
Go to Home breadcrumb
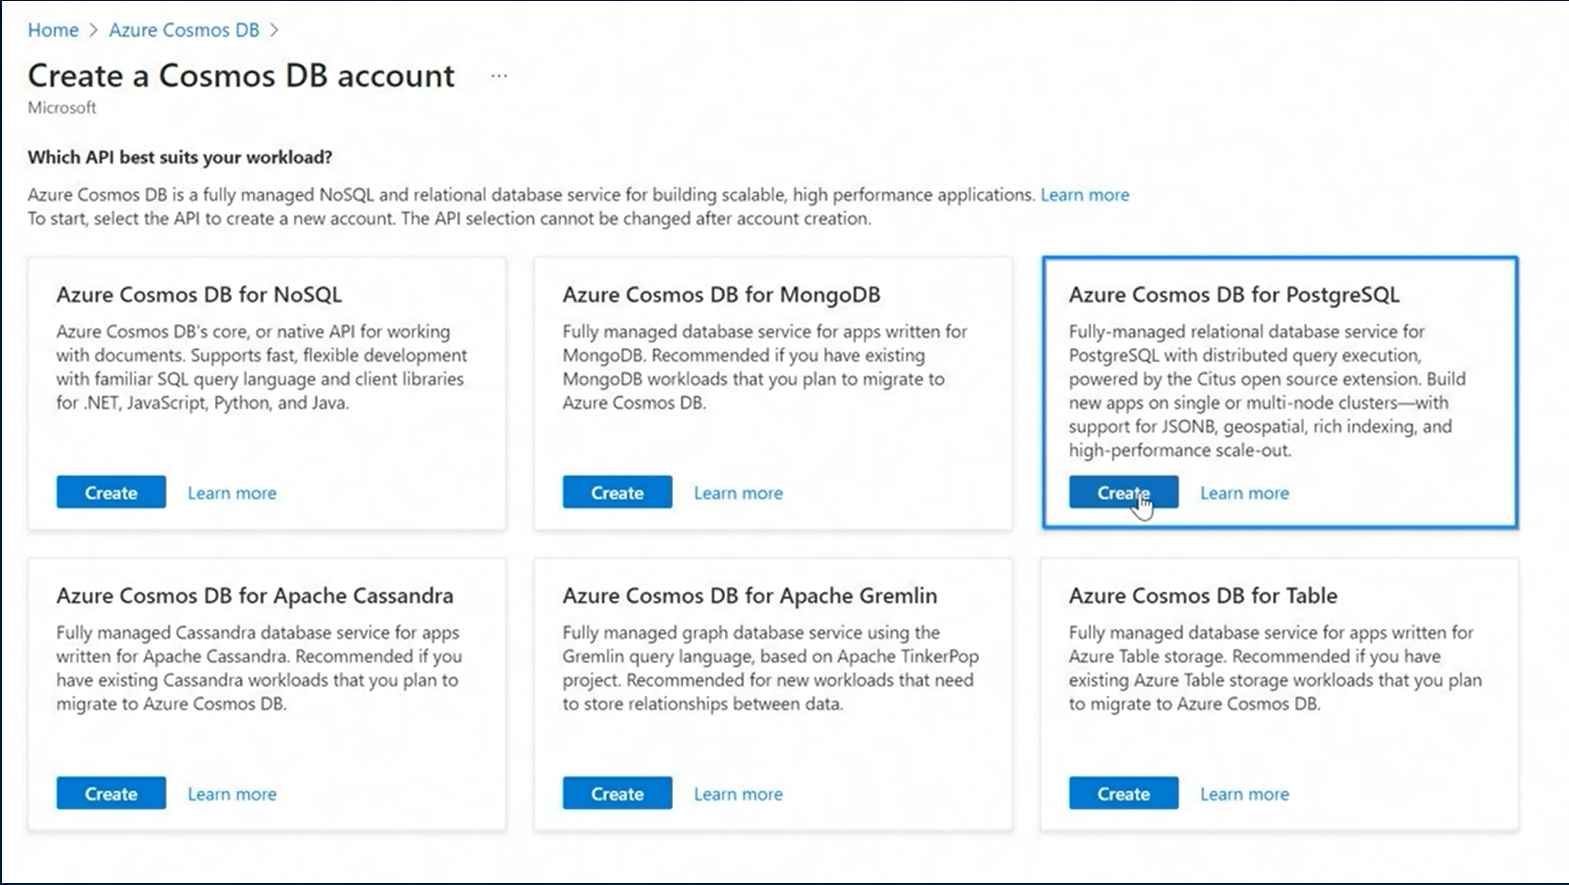point(53,30)
